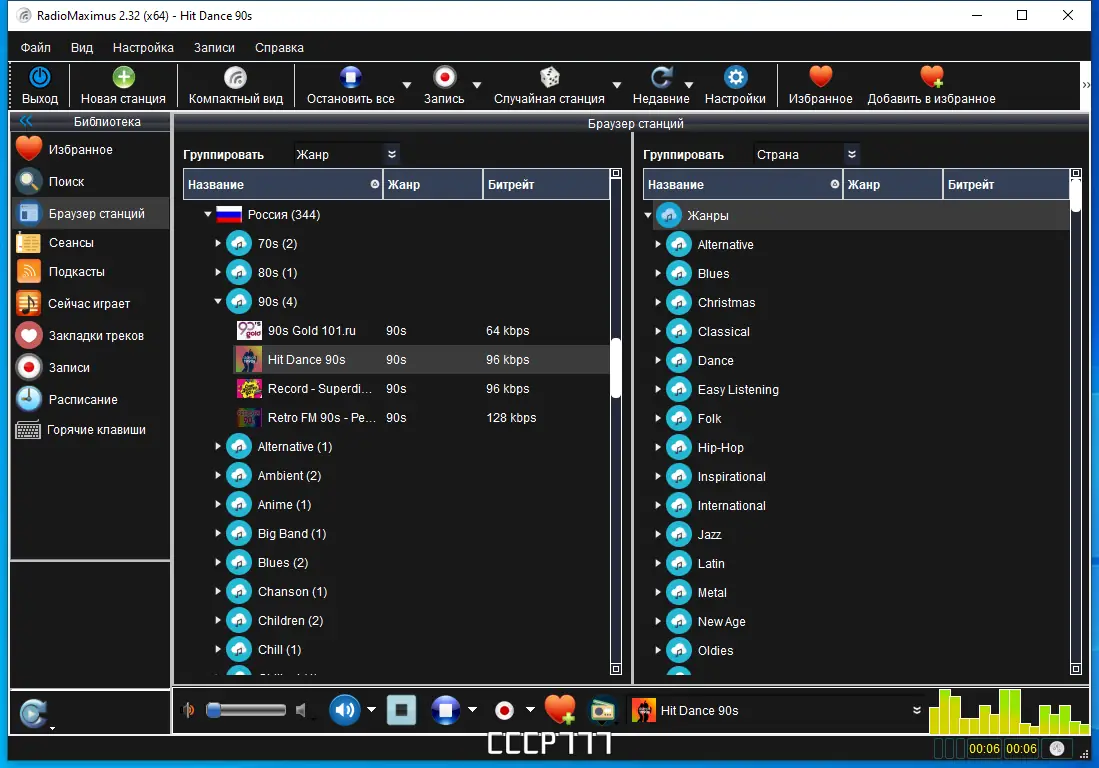Screen dimensions: 1099x768
Task: Select the Retro FM 90s station row
Action: click(421, 417)
